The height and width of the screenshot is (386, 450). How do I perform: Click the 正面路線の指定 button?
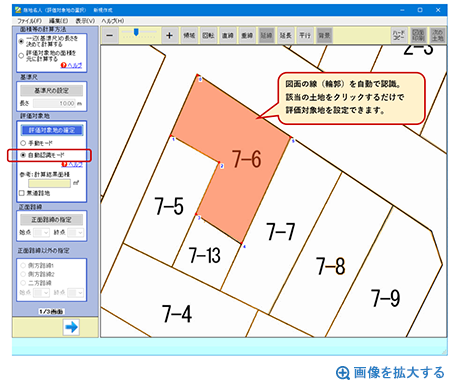click(52, 220)
